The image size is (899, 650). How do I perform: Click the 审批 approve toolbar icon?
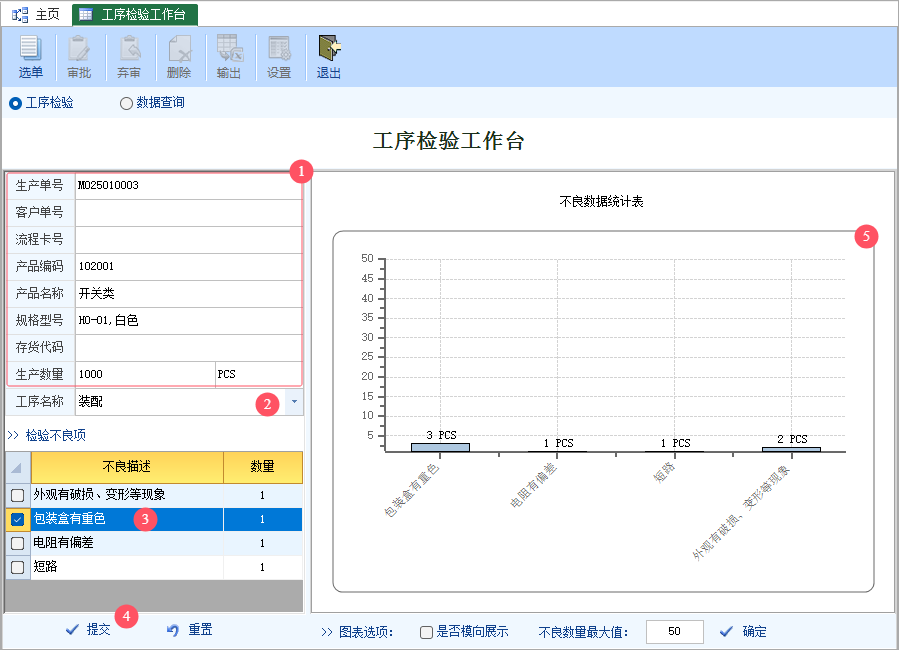(79, 49)
